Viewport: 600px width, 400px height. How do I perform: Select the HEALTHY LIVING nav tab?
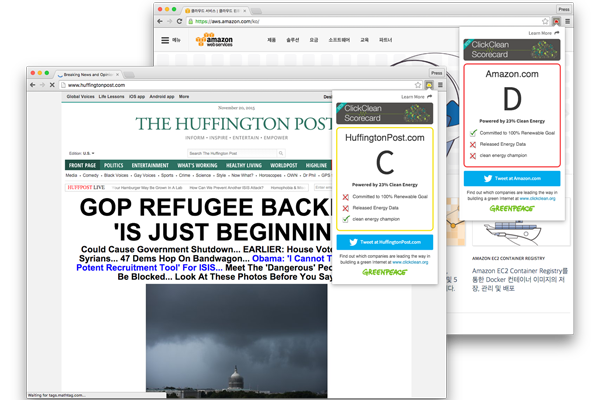[244, 165]
